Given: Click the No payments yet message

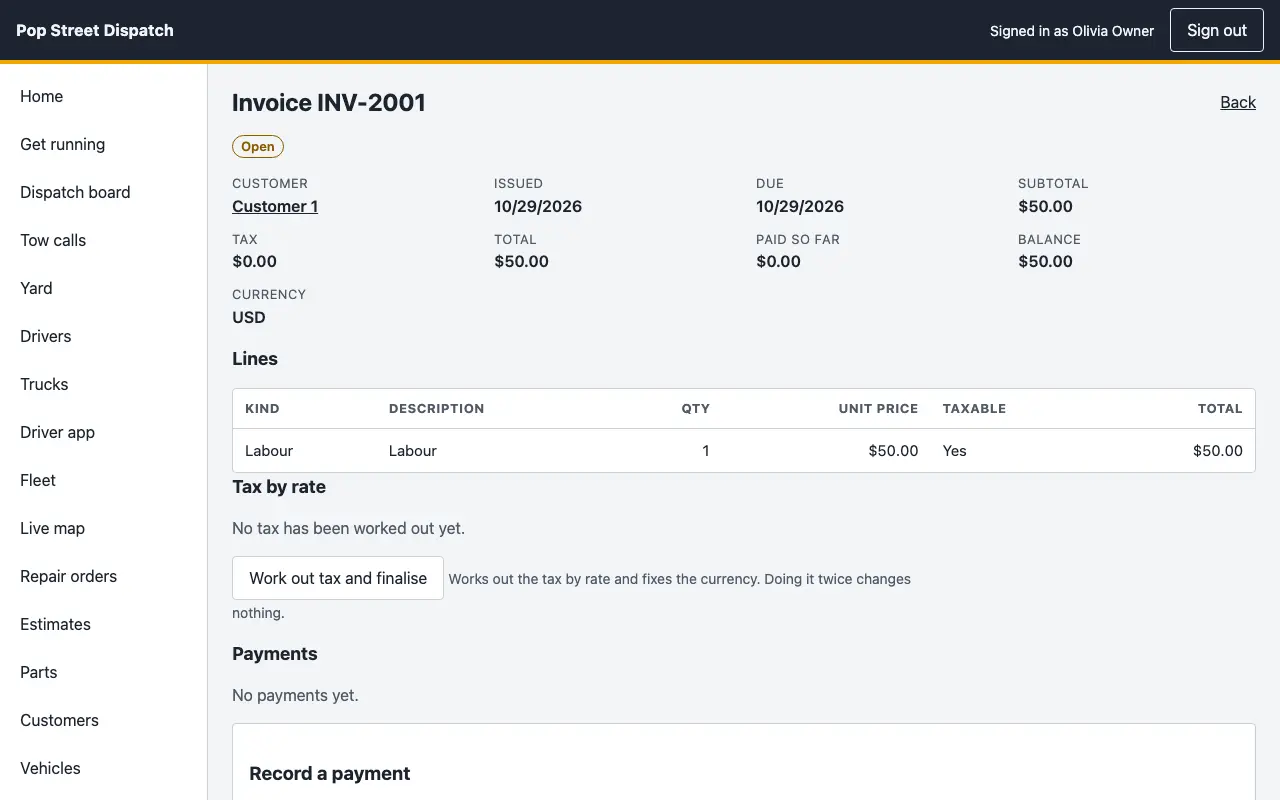Looking at the screenshot, I should tap(295, 695).
